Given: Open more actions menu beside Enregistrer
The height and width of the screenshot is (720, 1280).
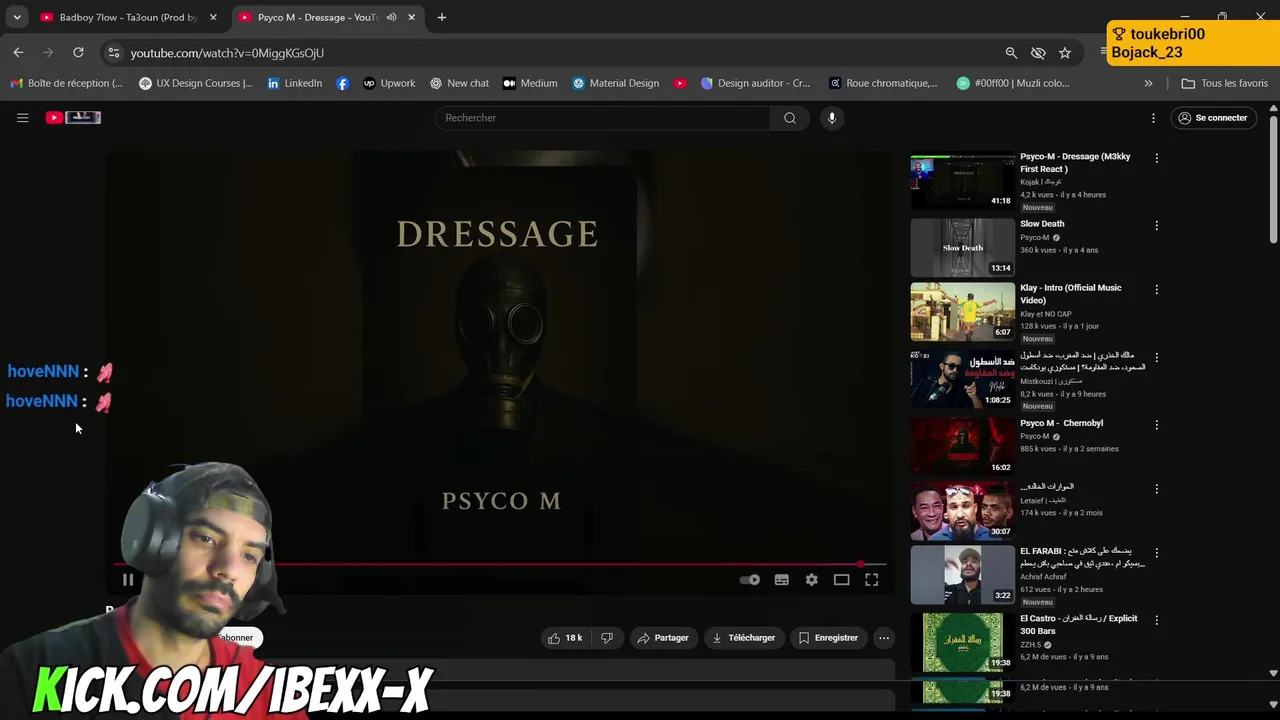Looking at the screenshot, I should click(884, 638).
